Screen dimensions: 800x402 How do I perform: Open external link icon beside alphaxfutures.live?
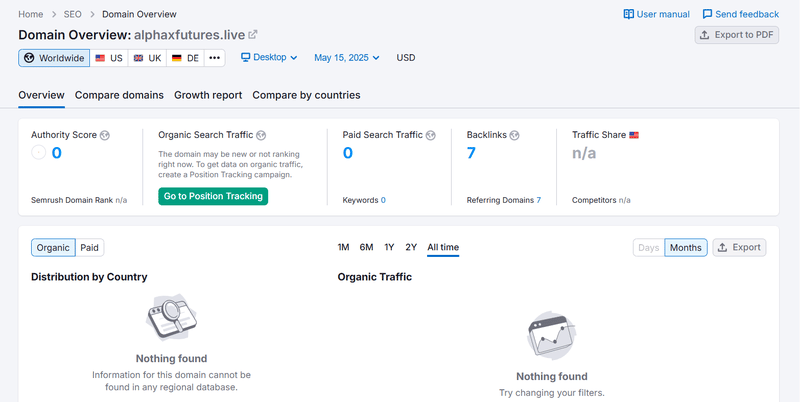(253, 35)
